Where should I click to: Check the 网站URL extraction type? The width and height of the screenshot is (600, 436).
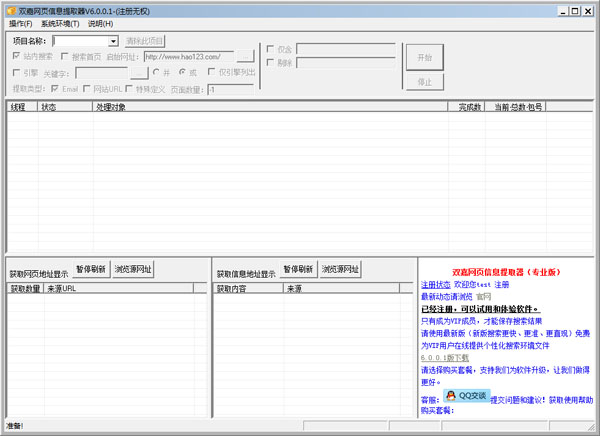point(86,89)
